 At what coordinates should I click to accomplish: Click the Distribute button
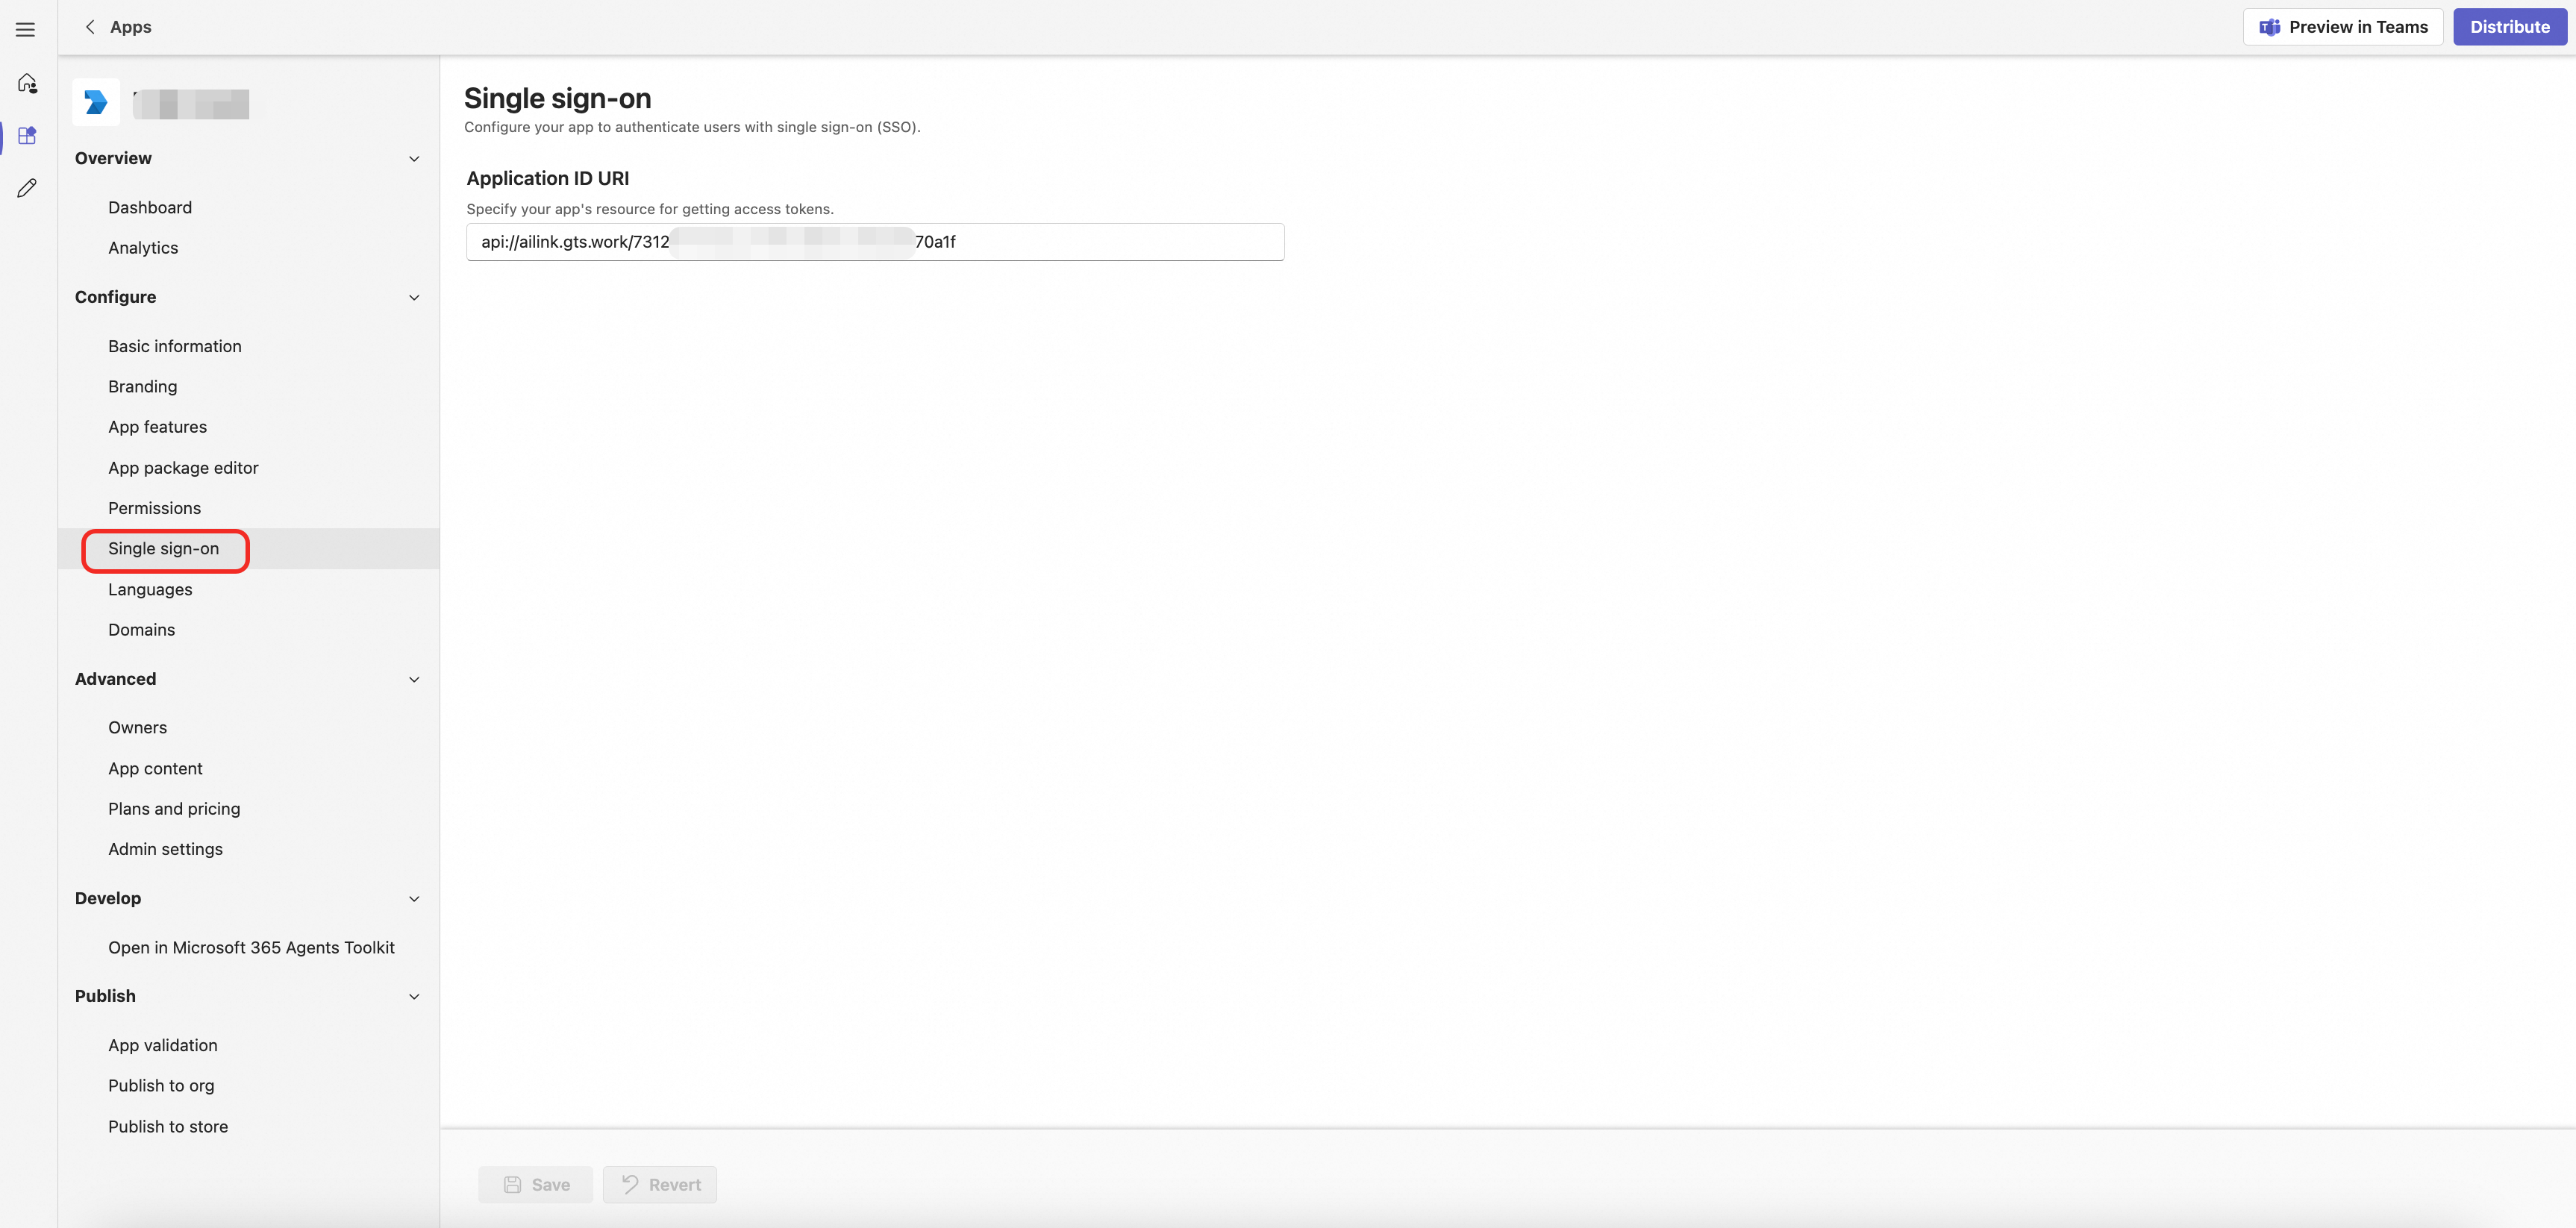(2509, 27)
